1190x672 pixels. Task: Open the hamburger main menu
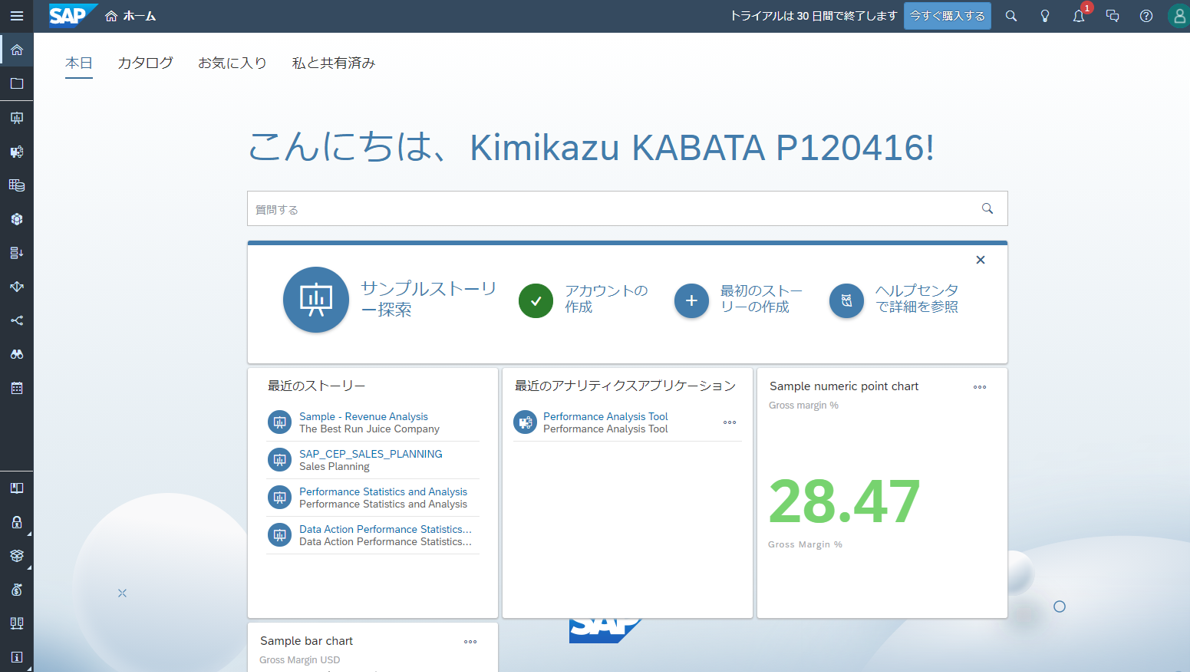17,16
